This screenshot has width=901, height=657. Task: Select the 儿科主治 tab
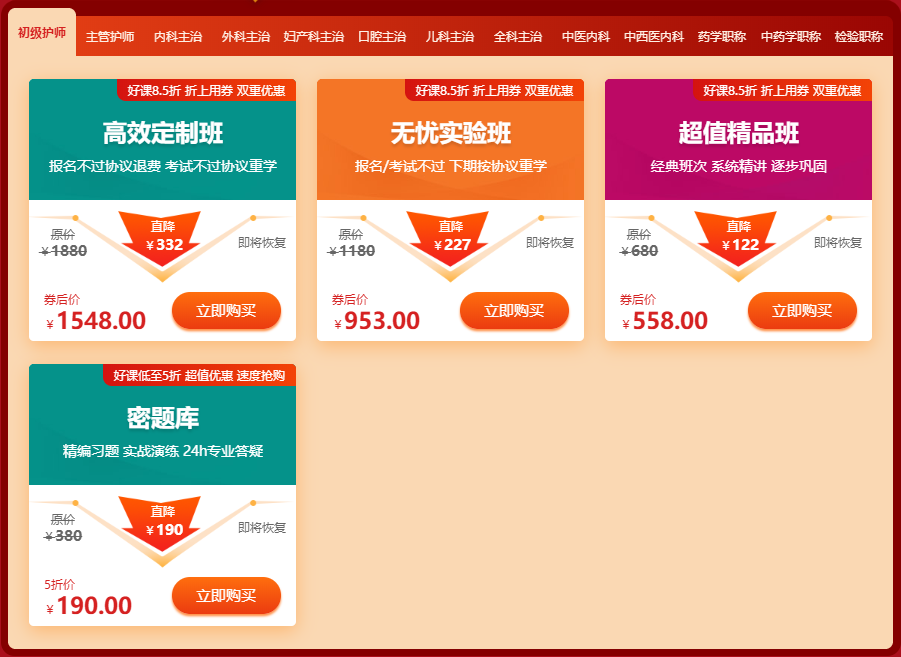[x=450, y=37]
